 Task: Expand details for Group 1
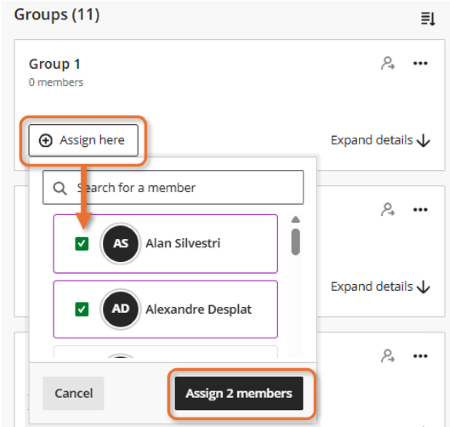[x=380, y=140]
